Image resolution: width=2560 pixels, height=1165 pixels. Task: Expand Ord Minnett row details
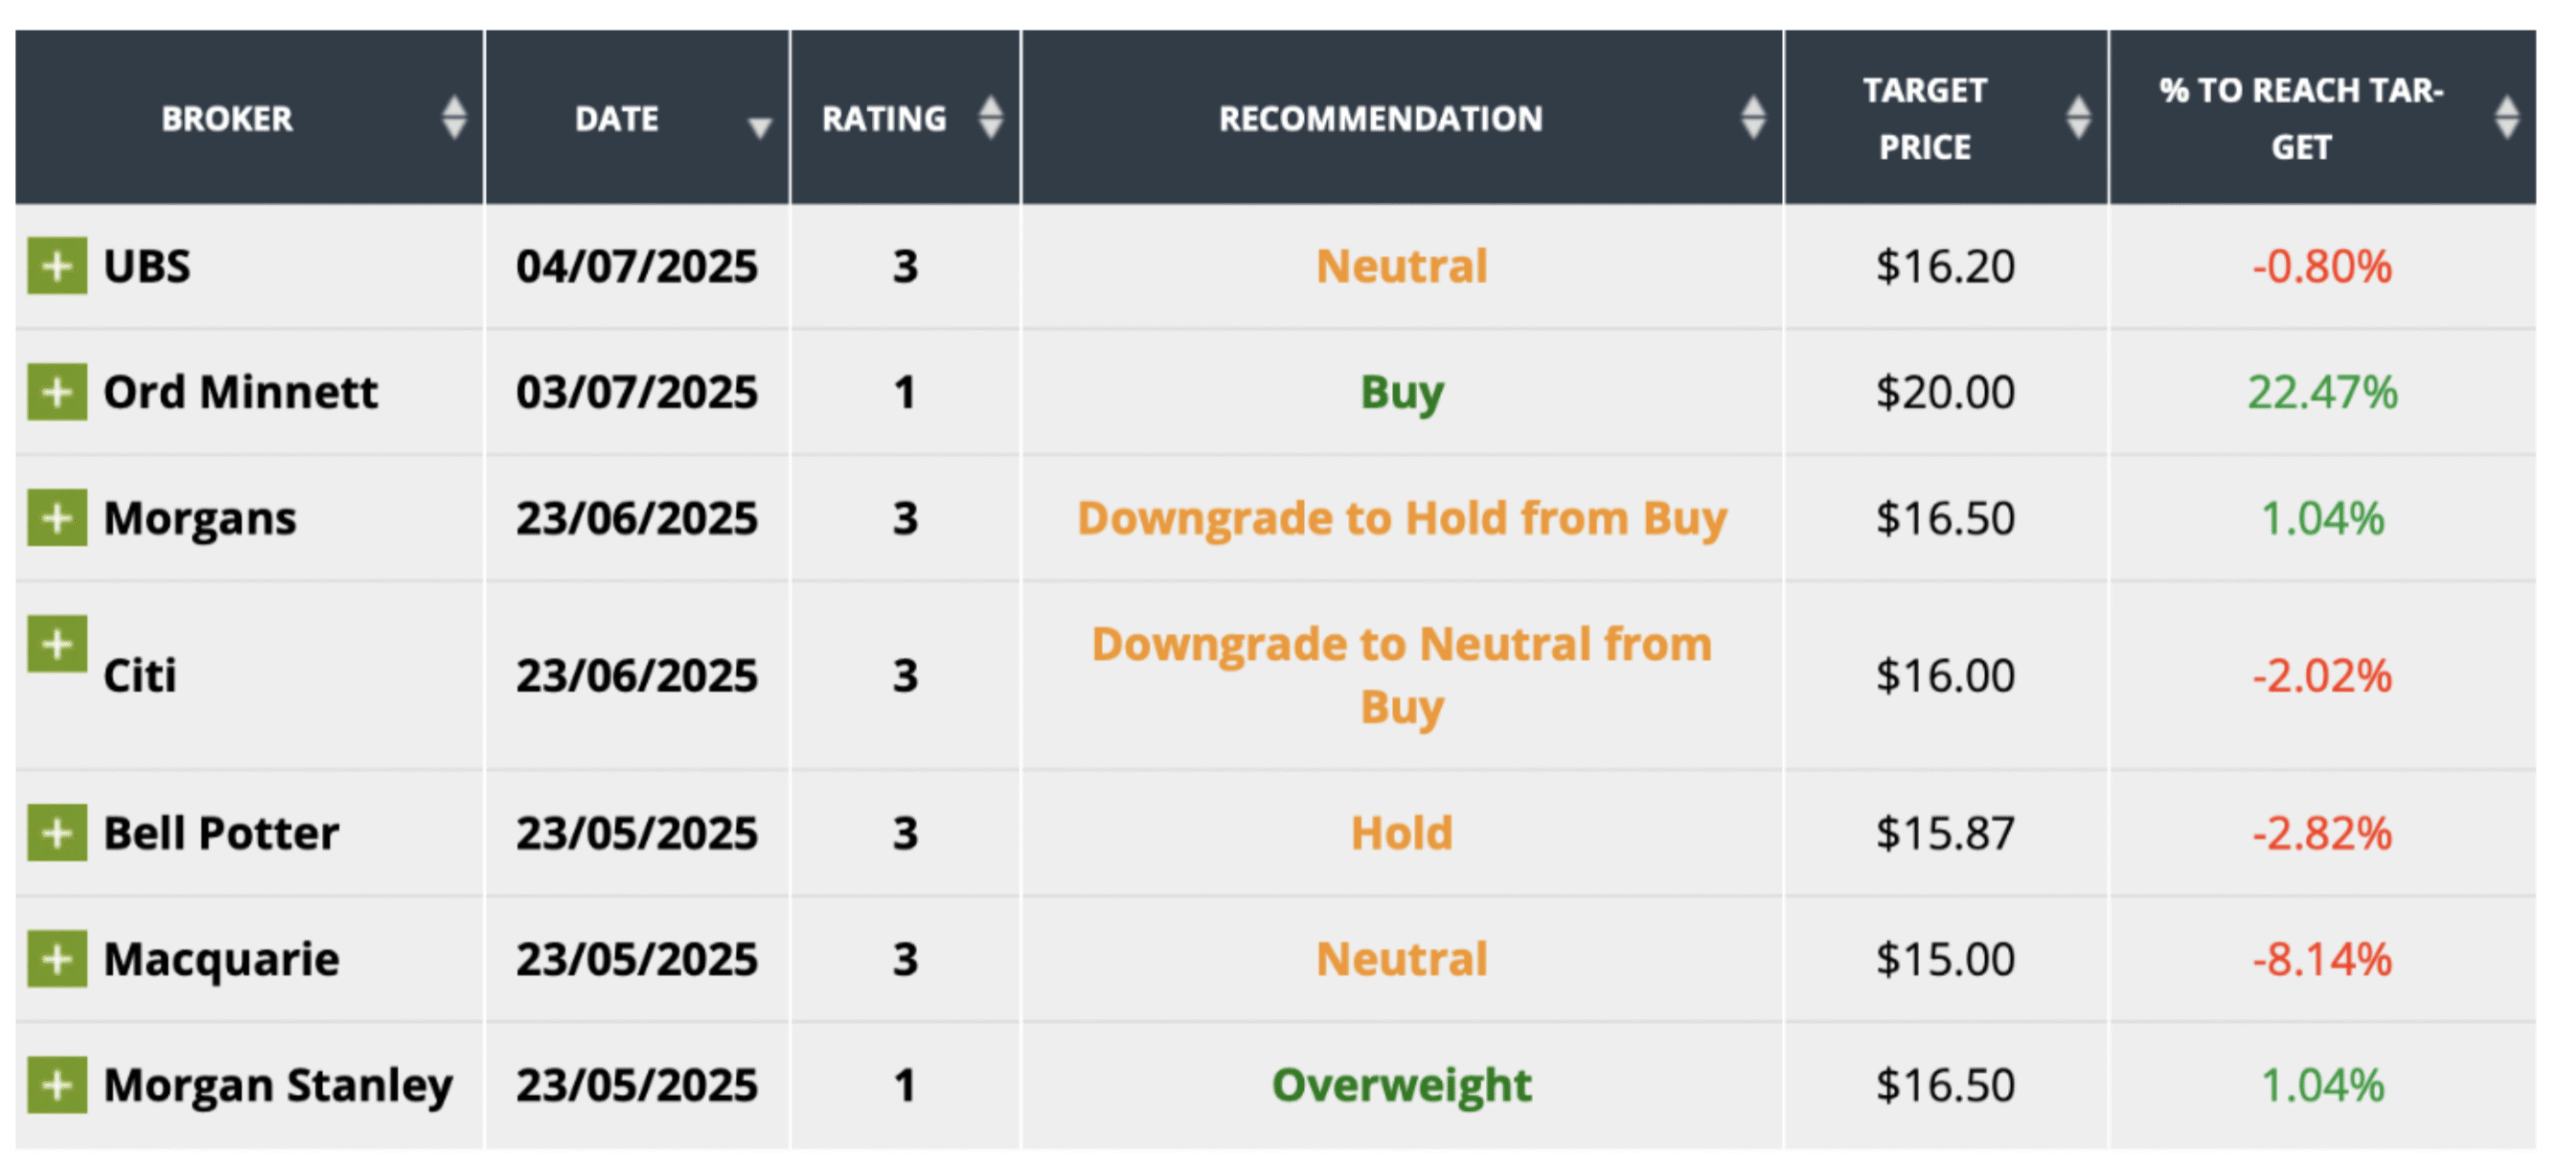(57, 392)
